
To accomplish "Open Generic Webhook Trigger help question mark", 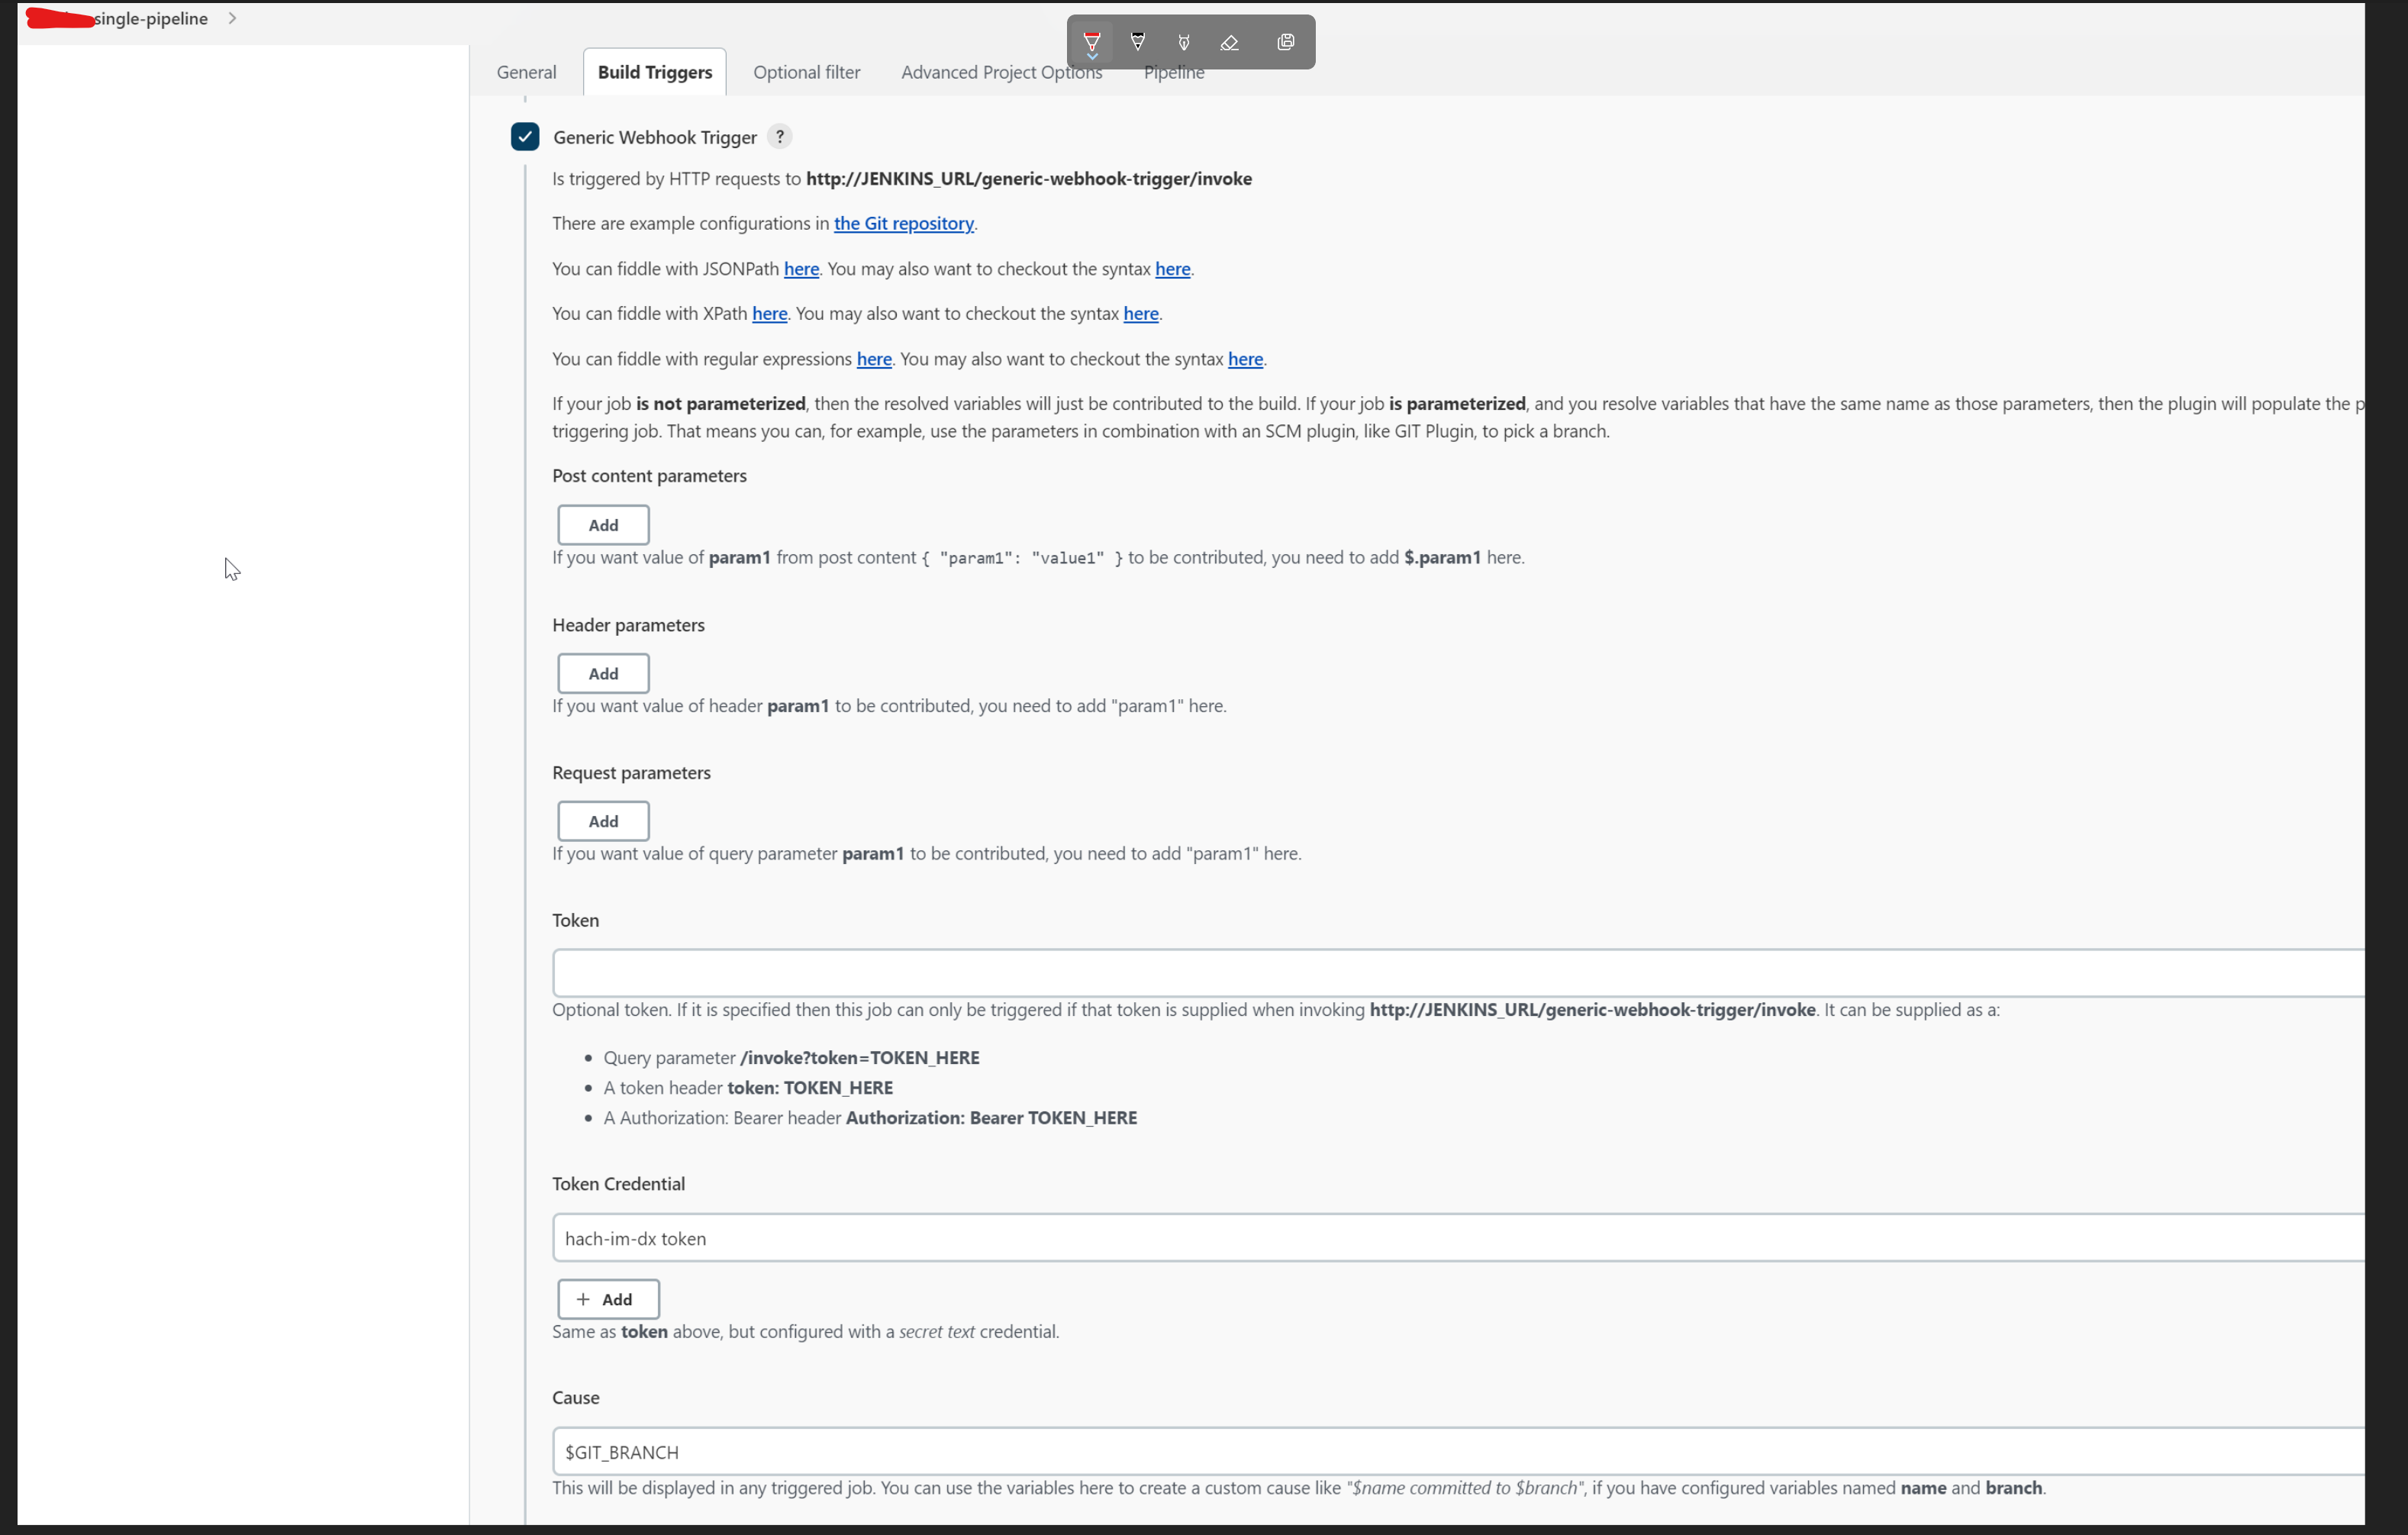I will pos(779,137).
